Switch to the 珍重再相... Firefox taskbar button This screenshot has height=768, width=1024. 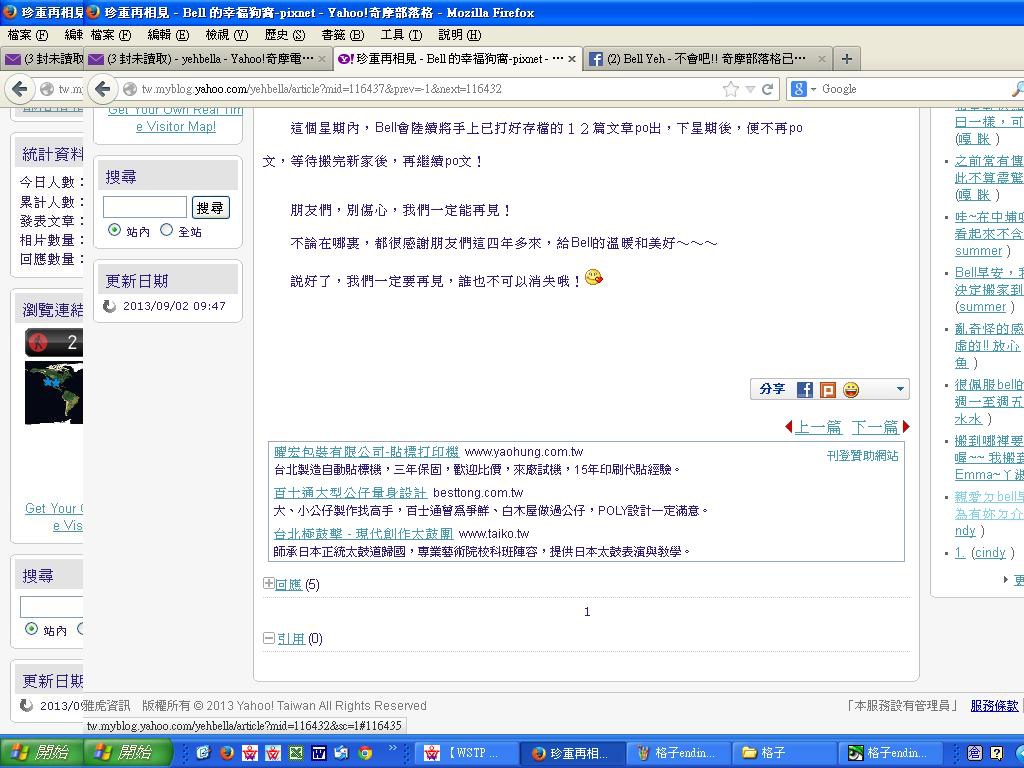coord(573,753)
